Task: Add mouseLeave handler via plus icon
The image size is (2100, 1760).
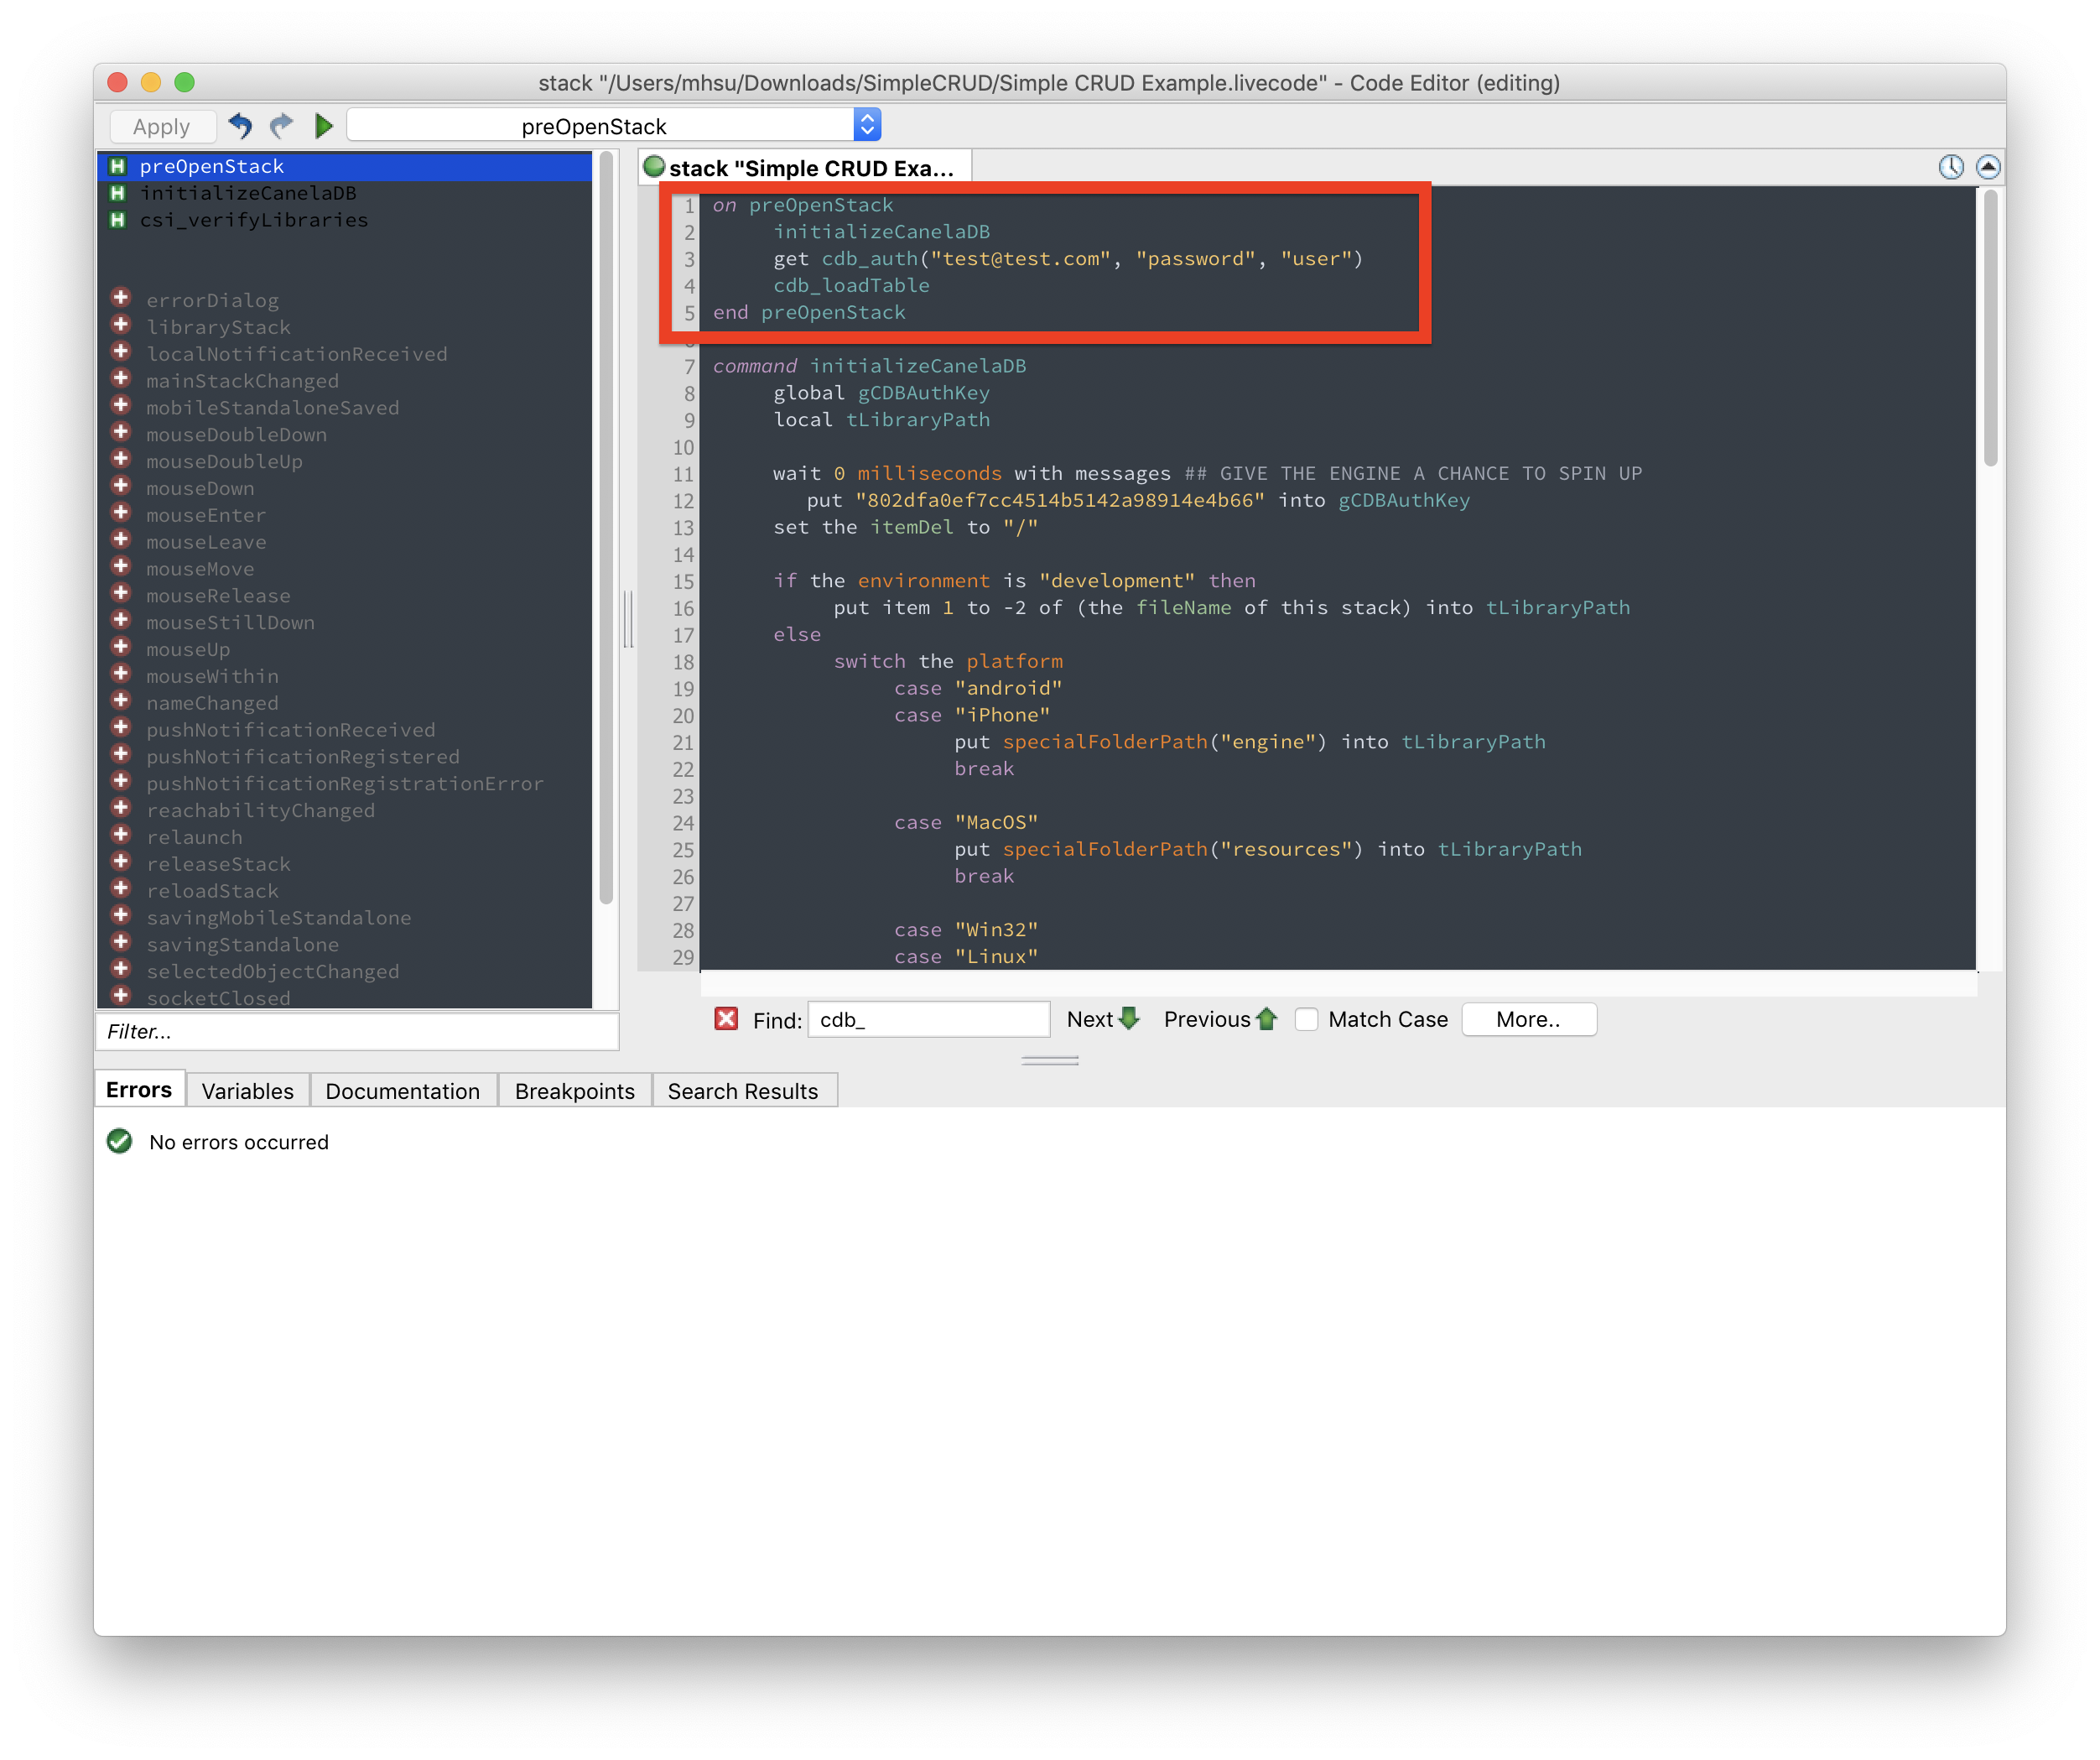Action: point(121,541)
